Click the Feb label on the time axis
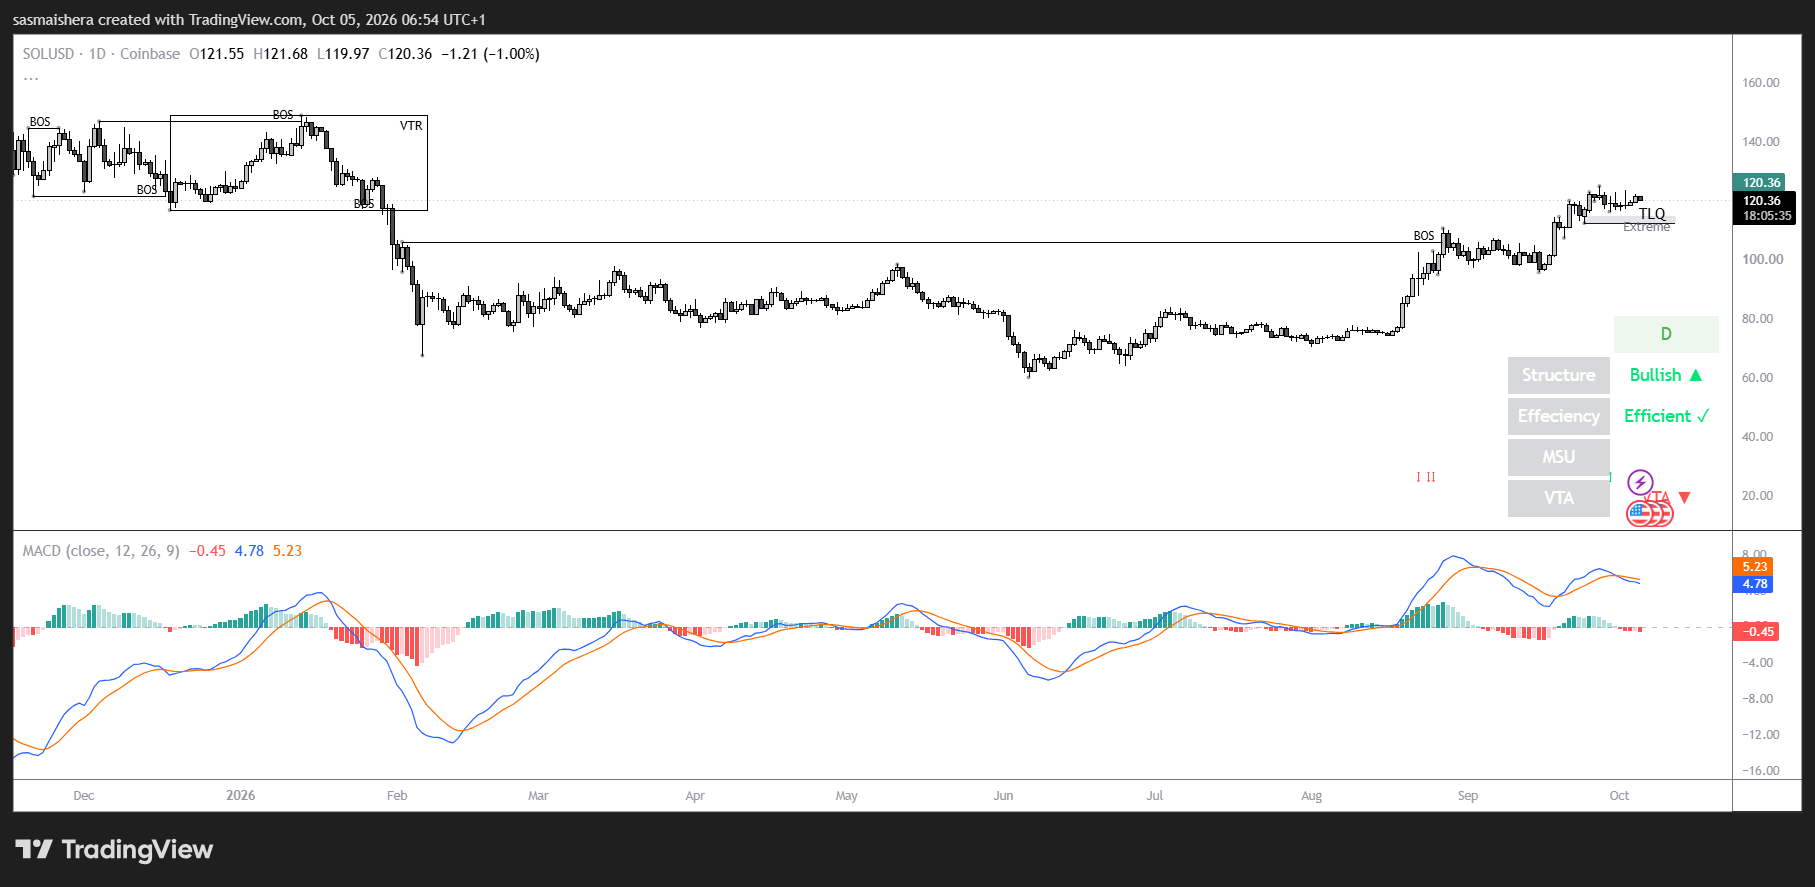Viewport: 1815px width, 887px height. [397, 796]
